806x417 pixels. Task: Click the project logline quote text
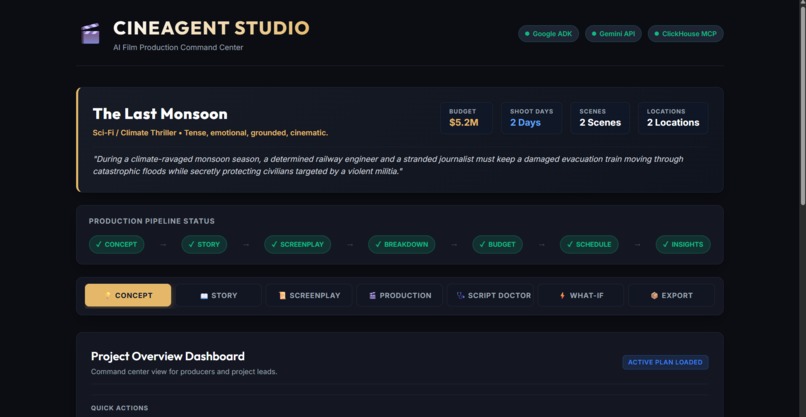(388, 165)
